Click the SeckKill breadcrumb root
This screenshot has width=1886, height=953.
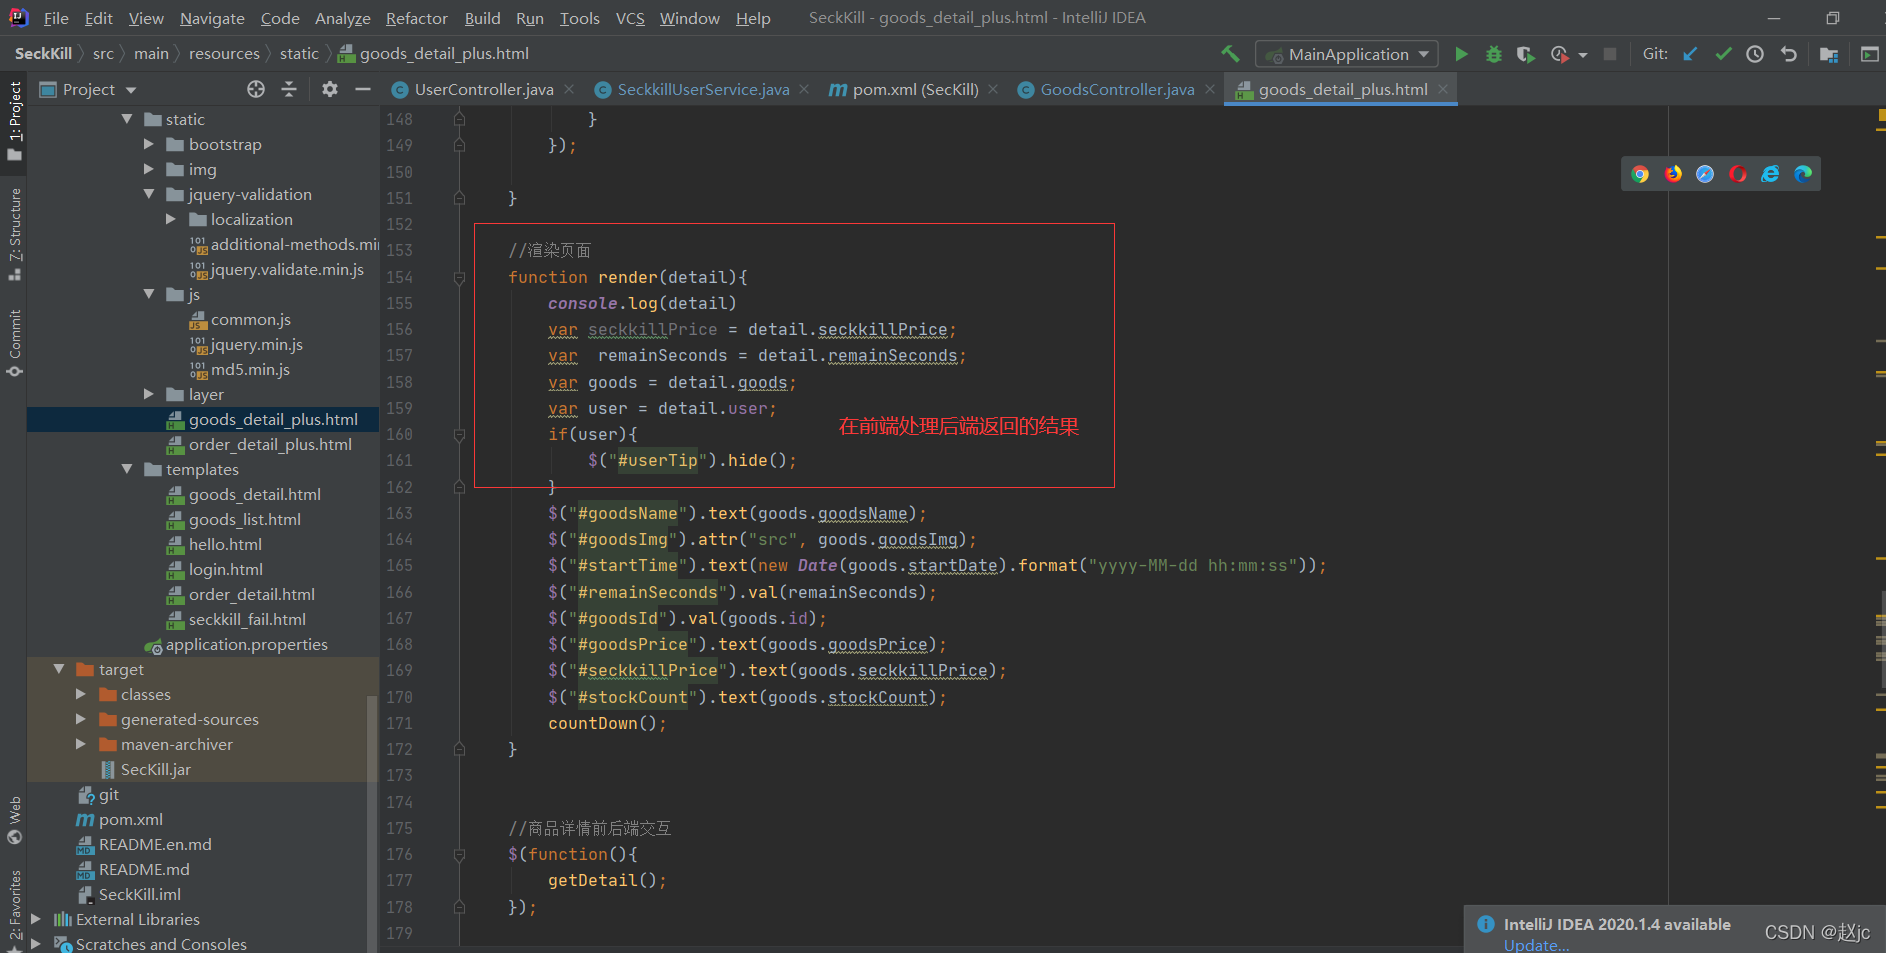tap(43, 54)
